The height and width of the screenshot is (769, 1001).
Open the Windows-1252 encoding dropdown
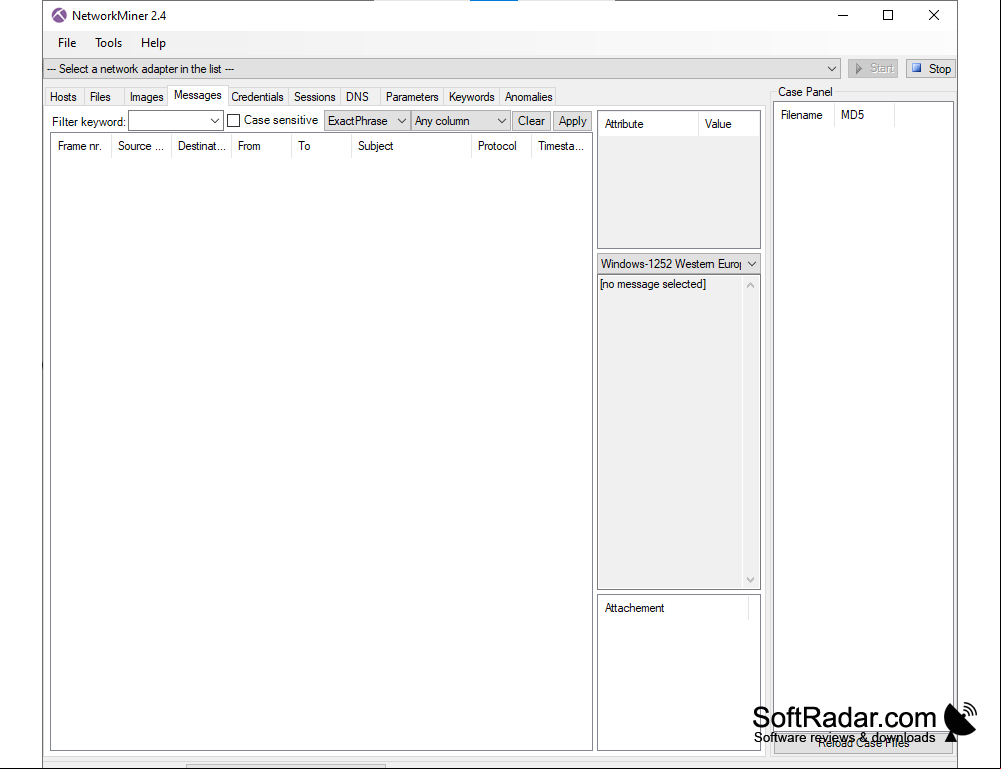tap(679, 264)
